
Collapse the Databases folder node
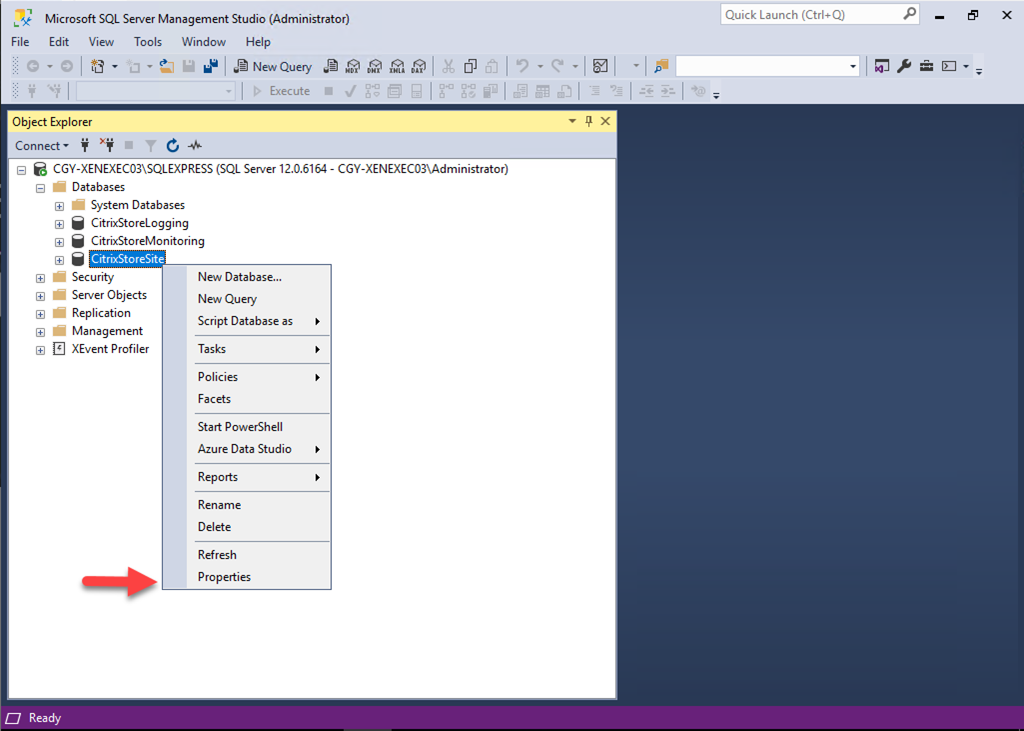tap(40, 188)
